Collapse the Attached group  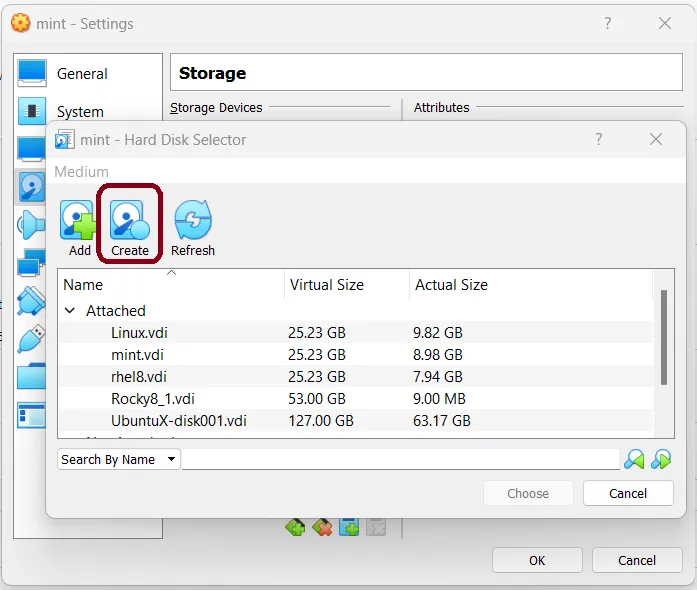[x=70, y=310]
